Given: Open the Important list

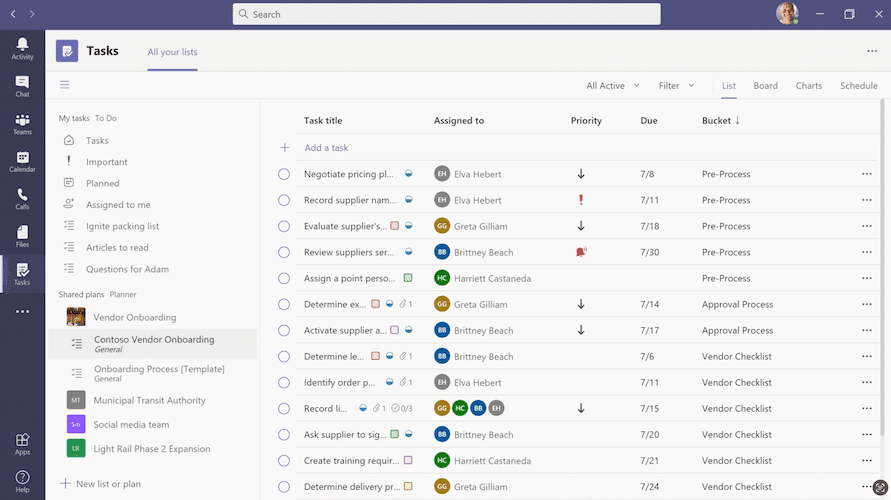Looking at the screenshot, I should click(107, 162).
